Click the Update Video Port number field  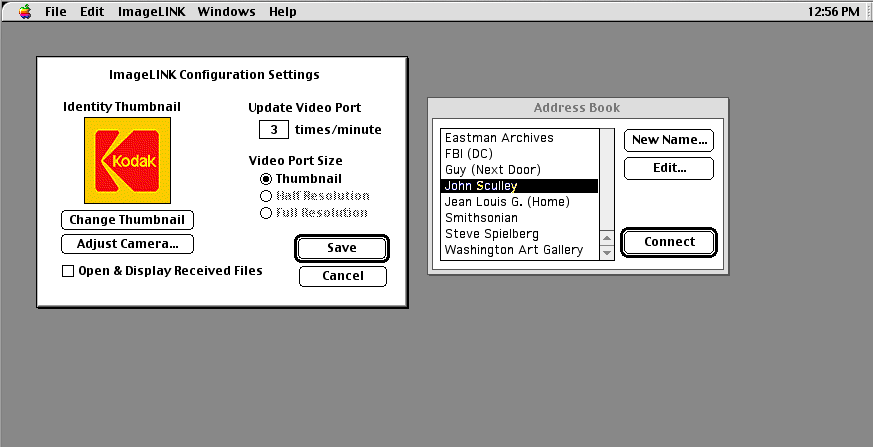pyautogui.click(x=273, y=130)
